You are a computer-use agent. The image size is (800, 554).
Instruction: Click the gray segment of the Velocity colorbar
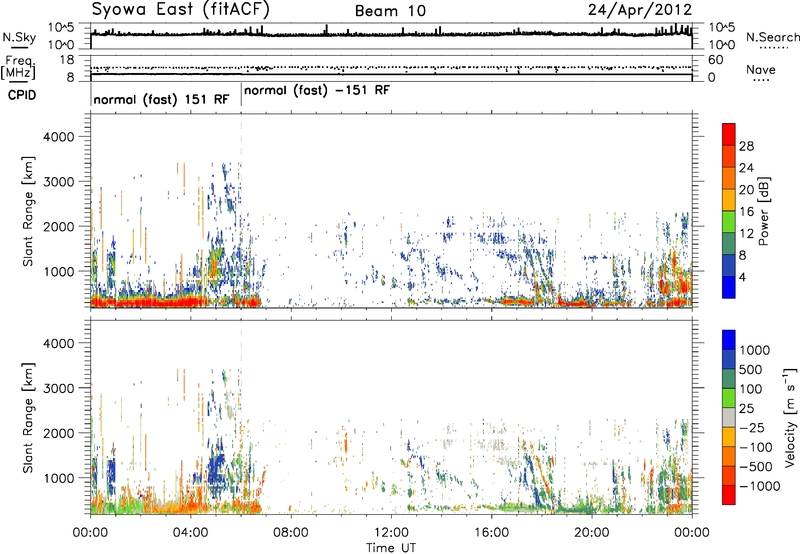click(729, 418)
